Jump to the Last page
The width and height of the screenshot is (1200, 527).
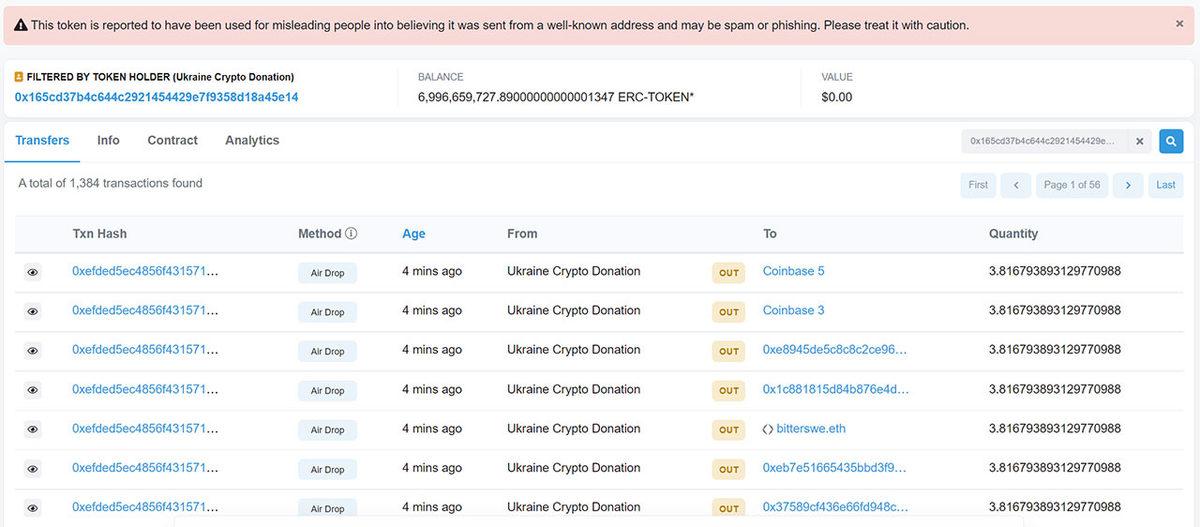1165,185
